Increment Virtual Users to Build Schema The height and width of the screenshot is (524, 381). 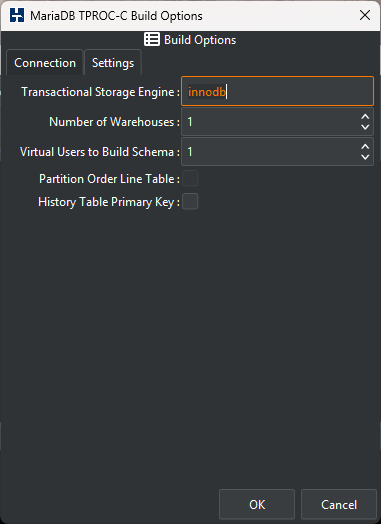(x=365, y=147)
